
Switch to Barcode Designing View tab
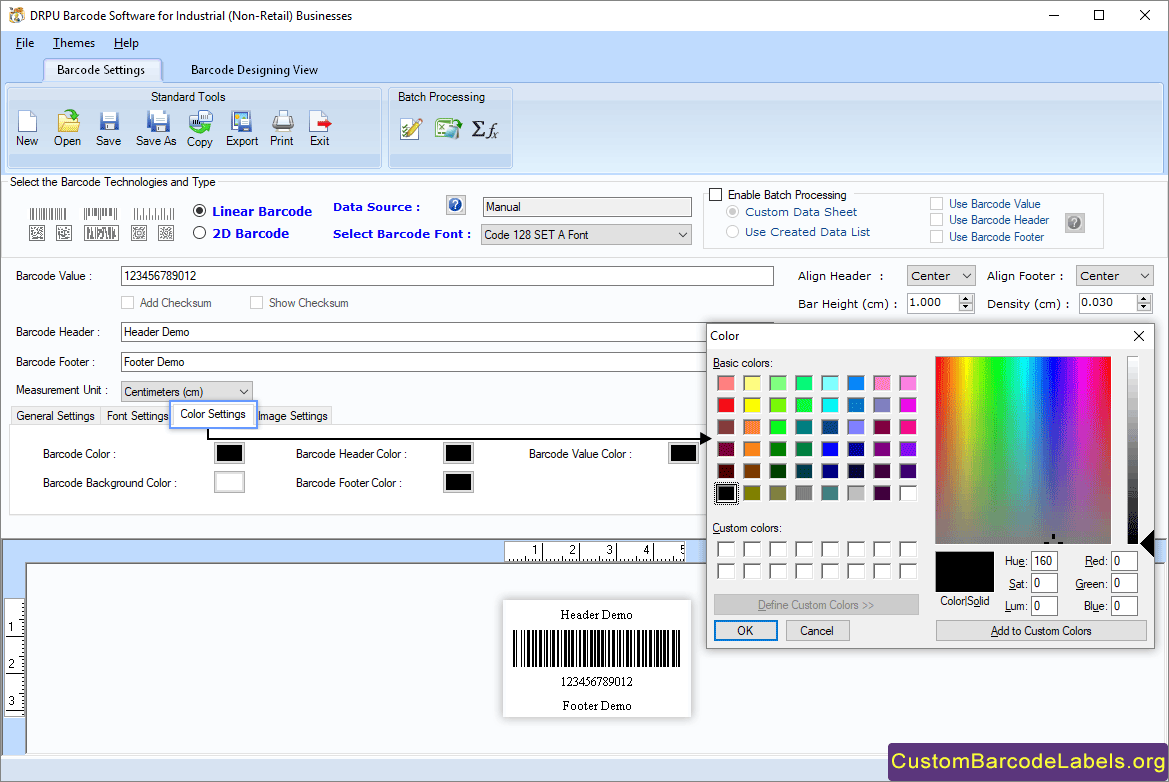tap(254, 70)
